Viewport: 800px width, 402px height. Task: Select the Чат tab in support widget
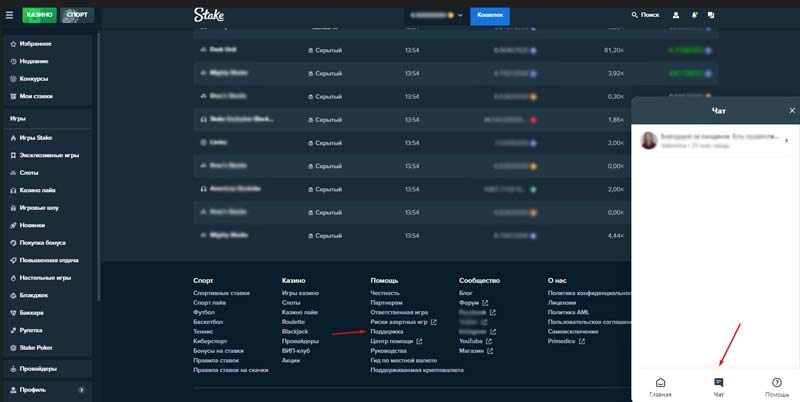coord(718,386)
